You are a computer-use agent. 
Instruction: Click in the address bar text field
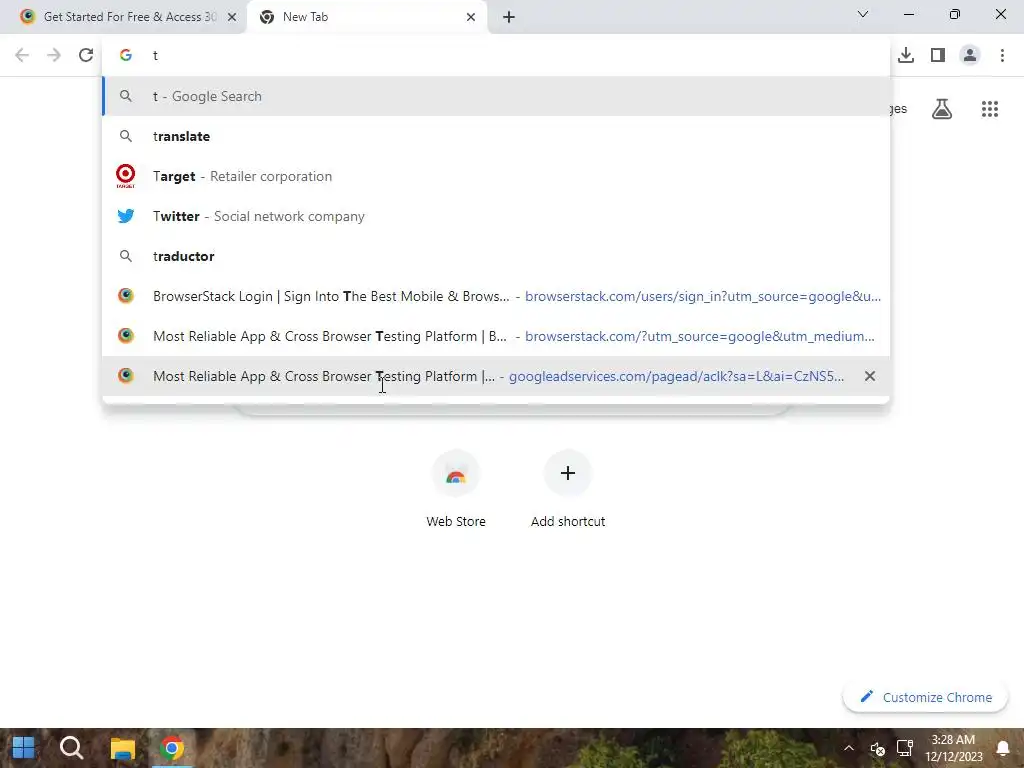496,55
